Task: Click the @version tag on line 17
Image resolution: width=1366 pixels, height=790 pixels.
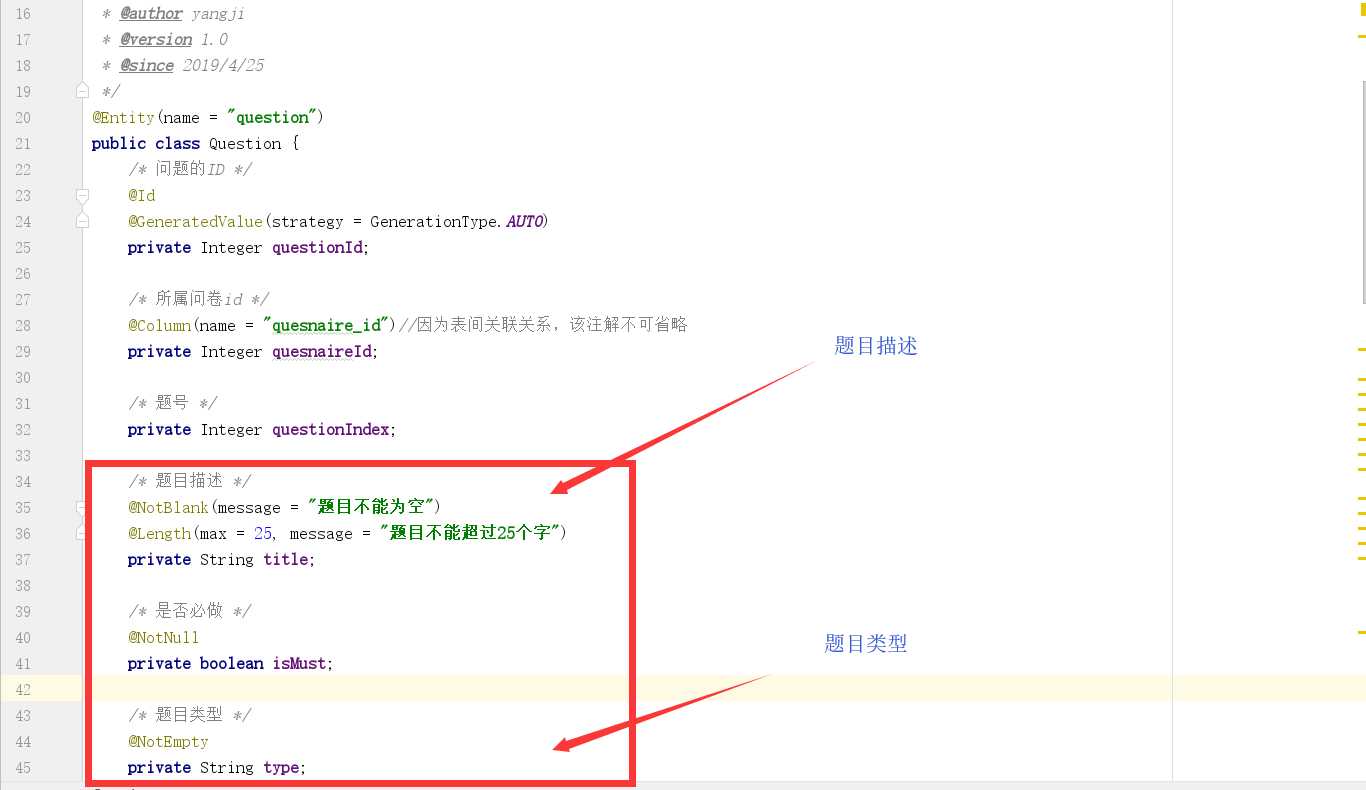Action: pyautogui.click(x=156, y=39)
